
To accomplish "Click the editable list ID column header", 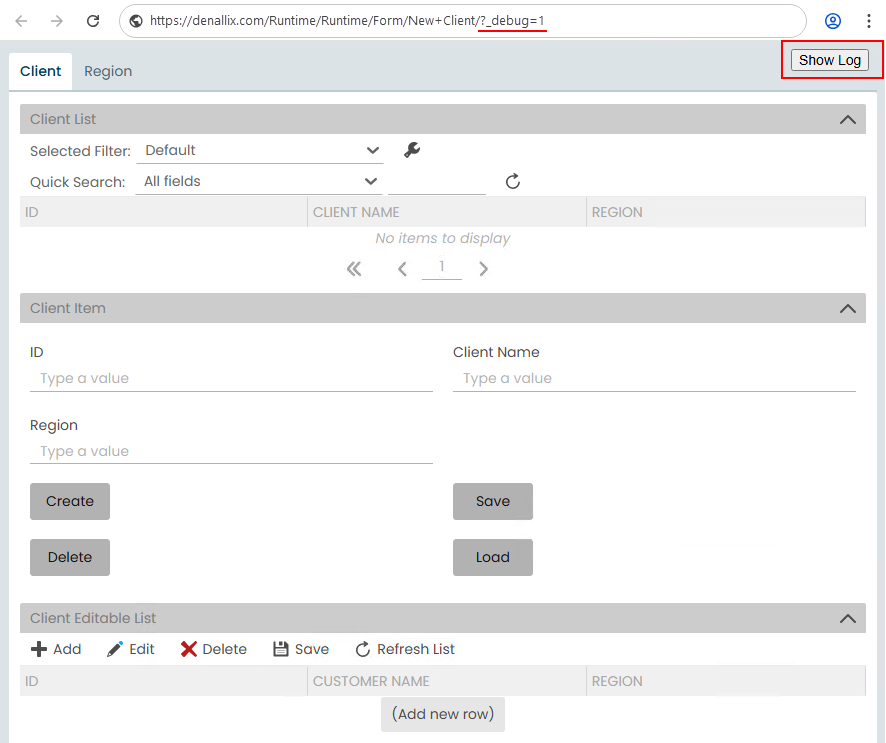I will (x=163, y=681).
